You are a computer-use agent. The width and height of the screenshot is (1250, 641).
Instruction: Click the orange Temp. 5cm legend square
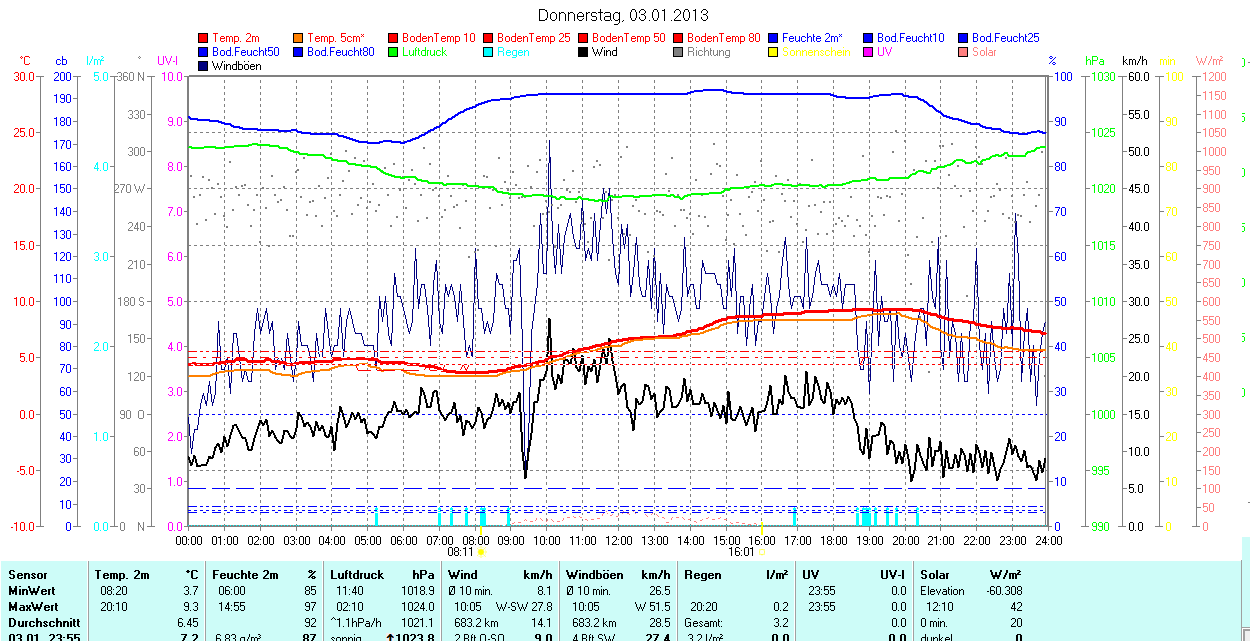(299, 38)
